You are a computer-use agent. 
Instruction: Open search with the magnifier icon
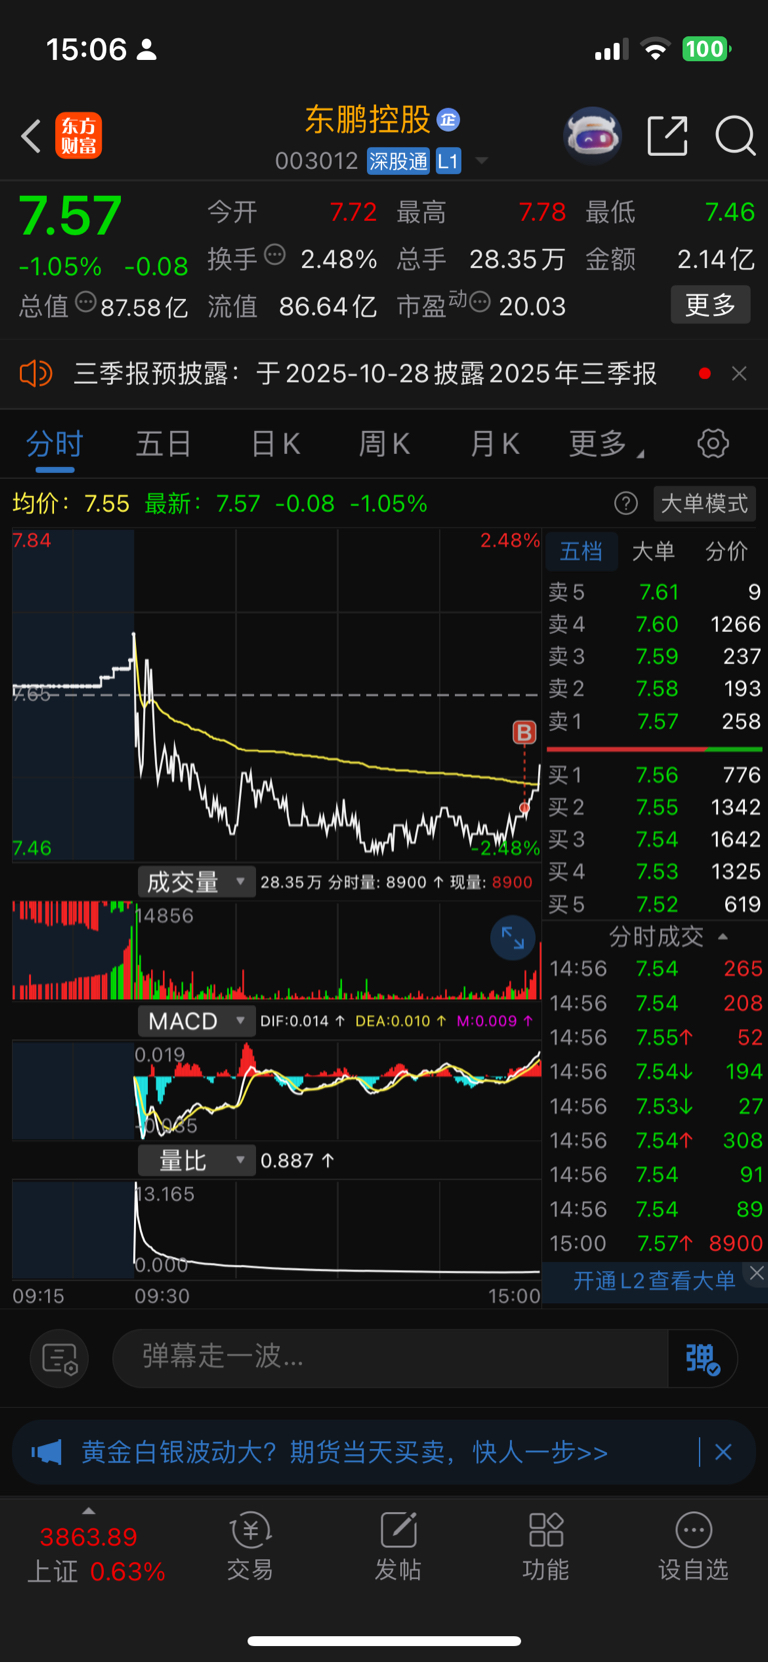[735, 136]
